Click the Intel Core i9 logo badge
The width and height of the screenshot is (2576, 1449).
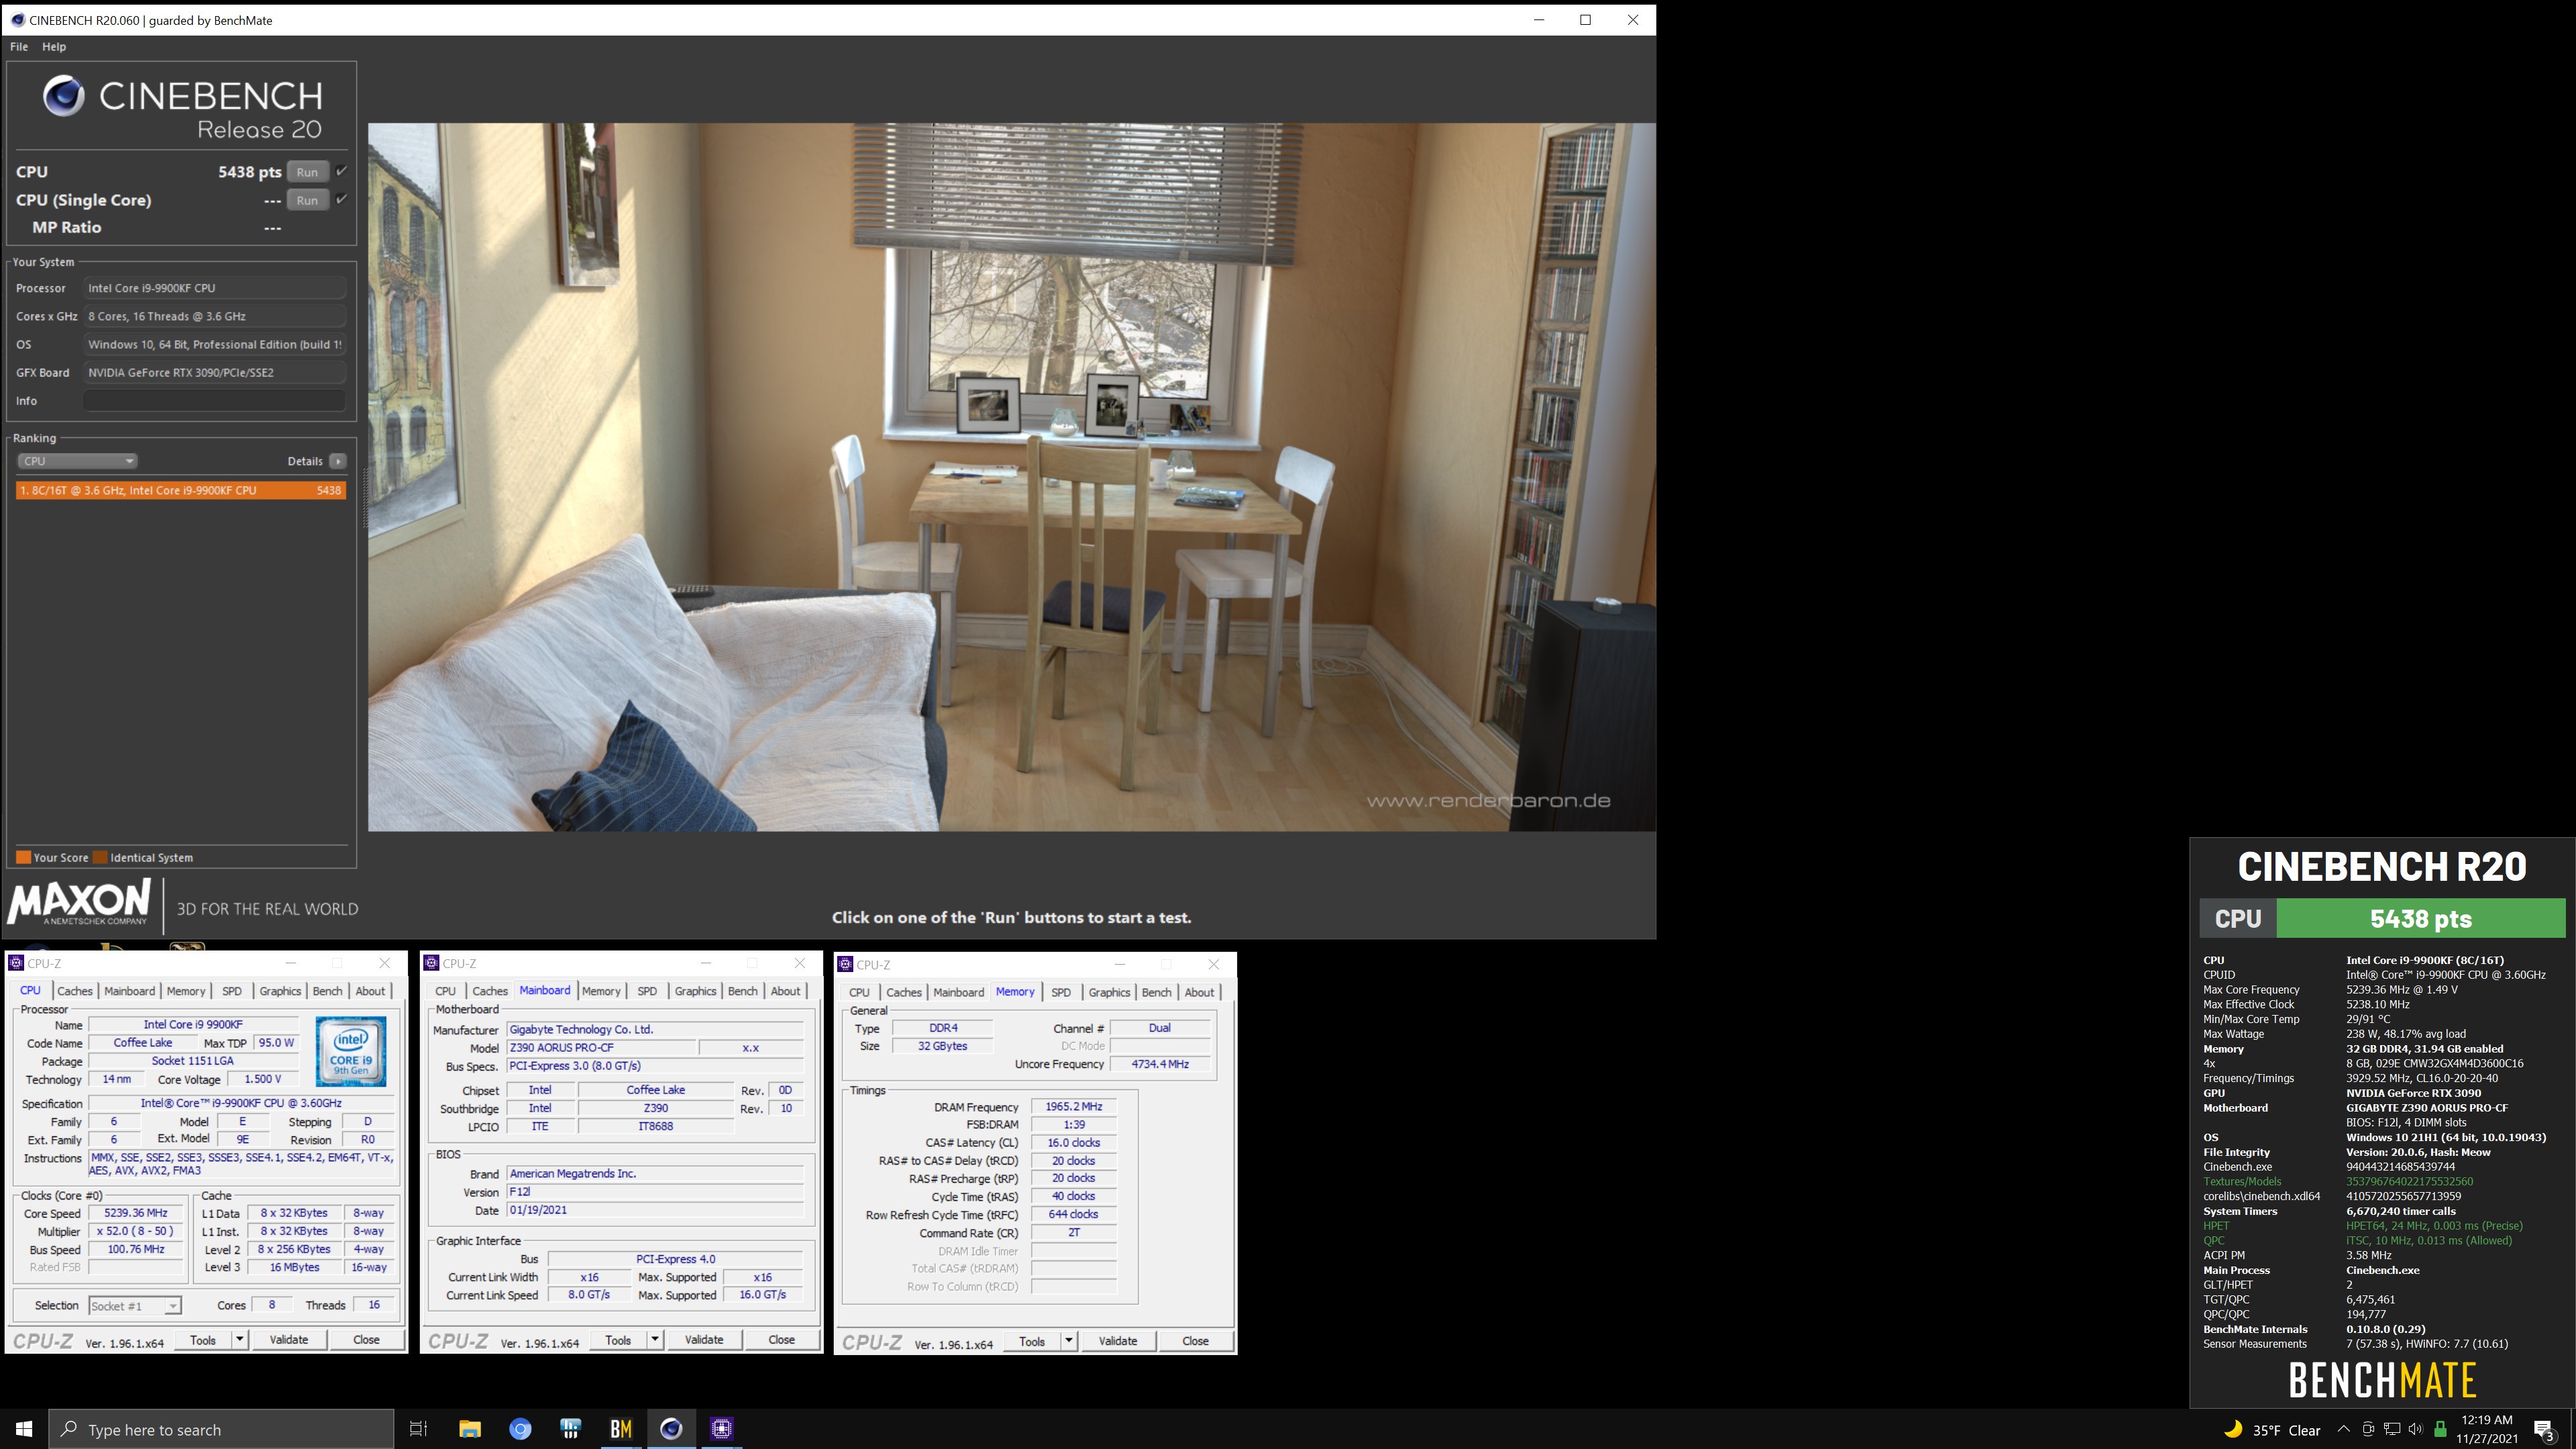(x=351, y=1051)
